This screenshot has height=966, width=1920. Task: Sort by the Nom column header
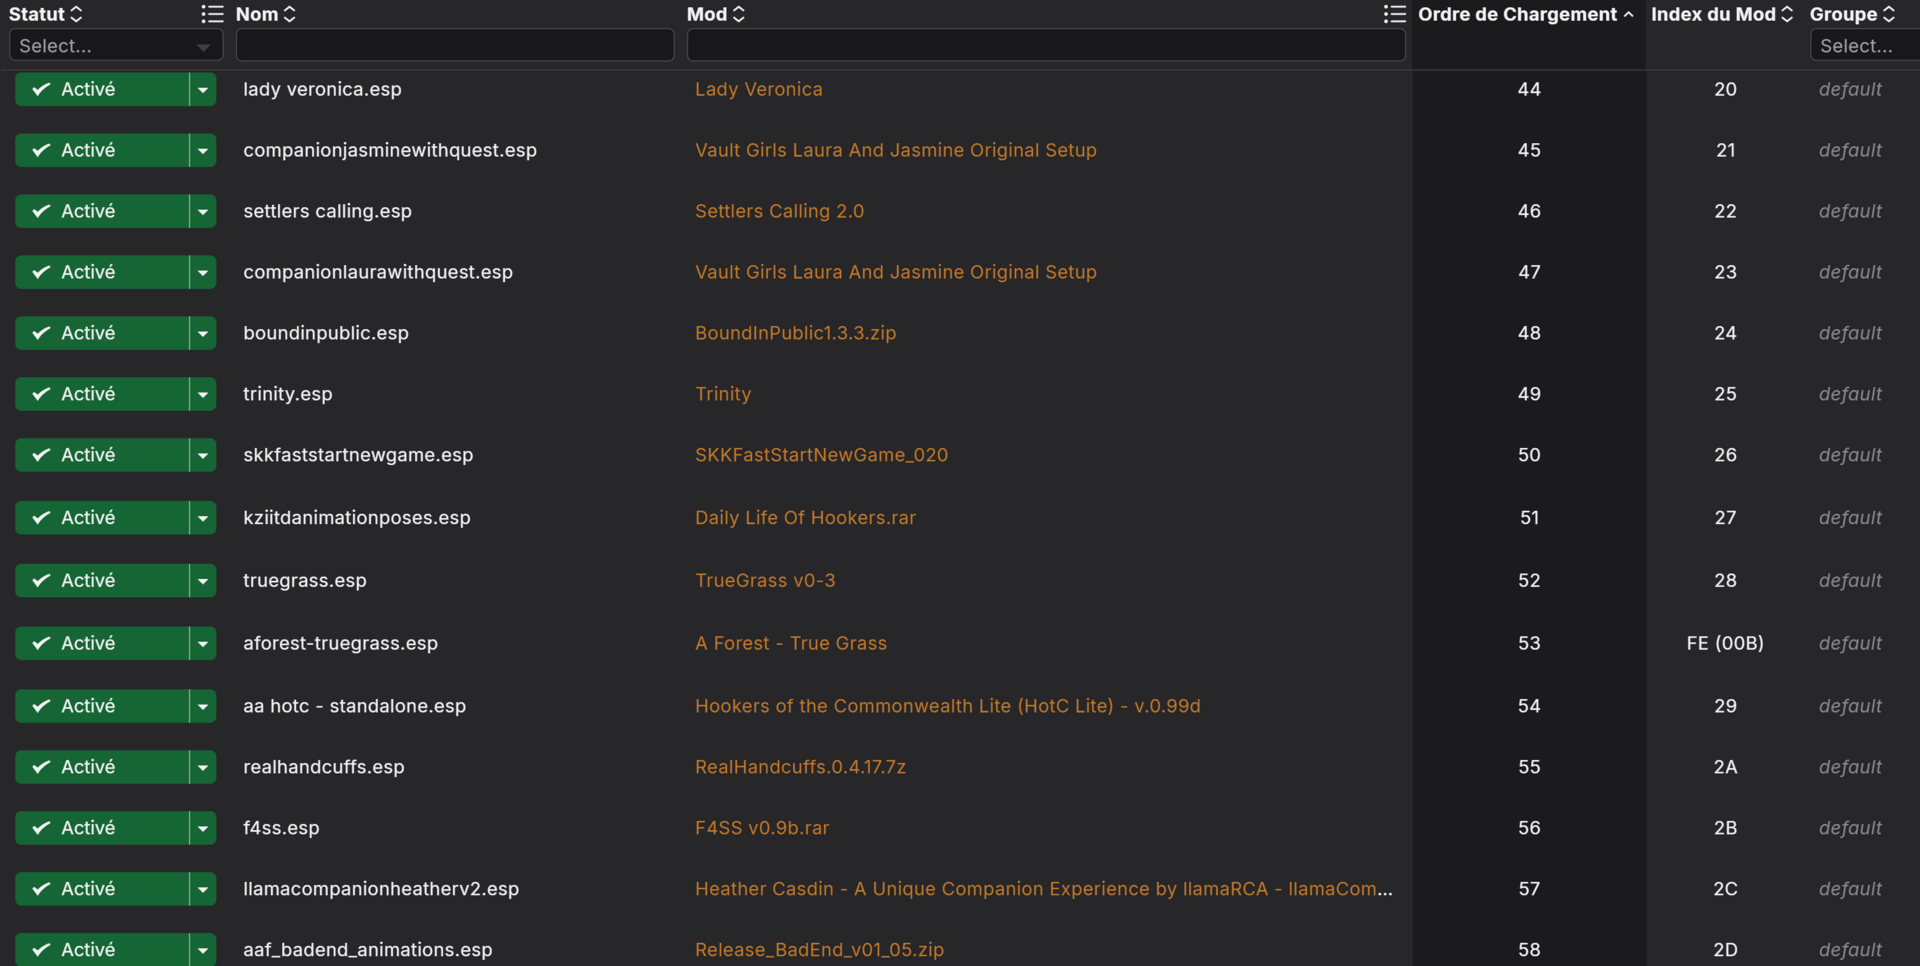click(266, 14)
